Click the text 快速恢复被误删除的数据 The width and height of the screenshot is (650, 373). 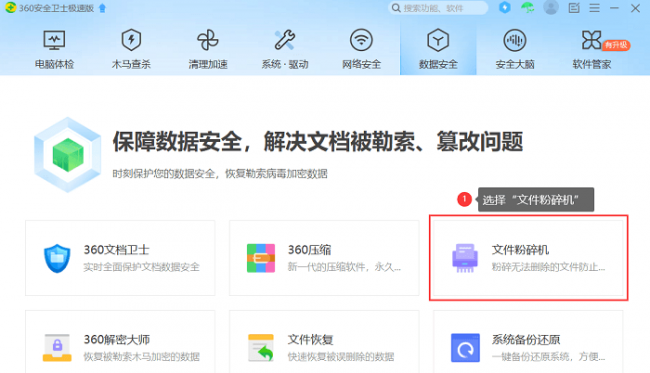341,356
